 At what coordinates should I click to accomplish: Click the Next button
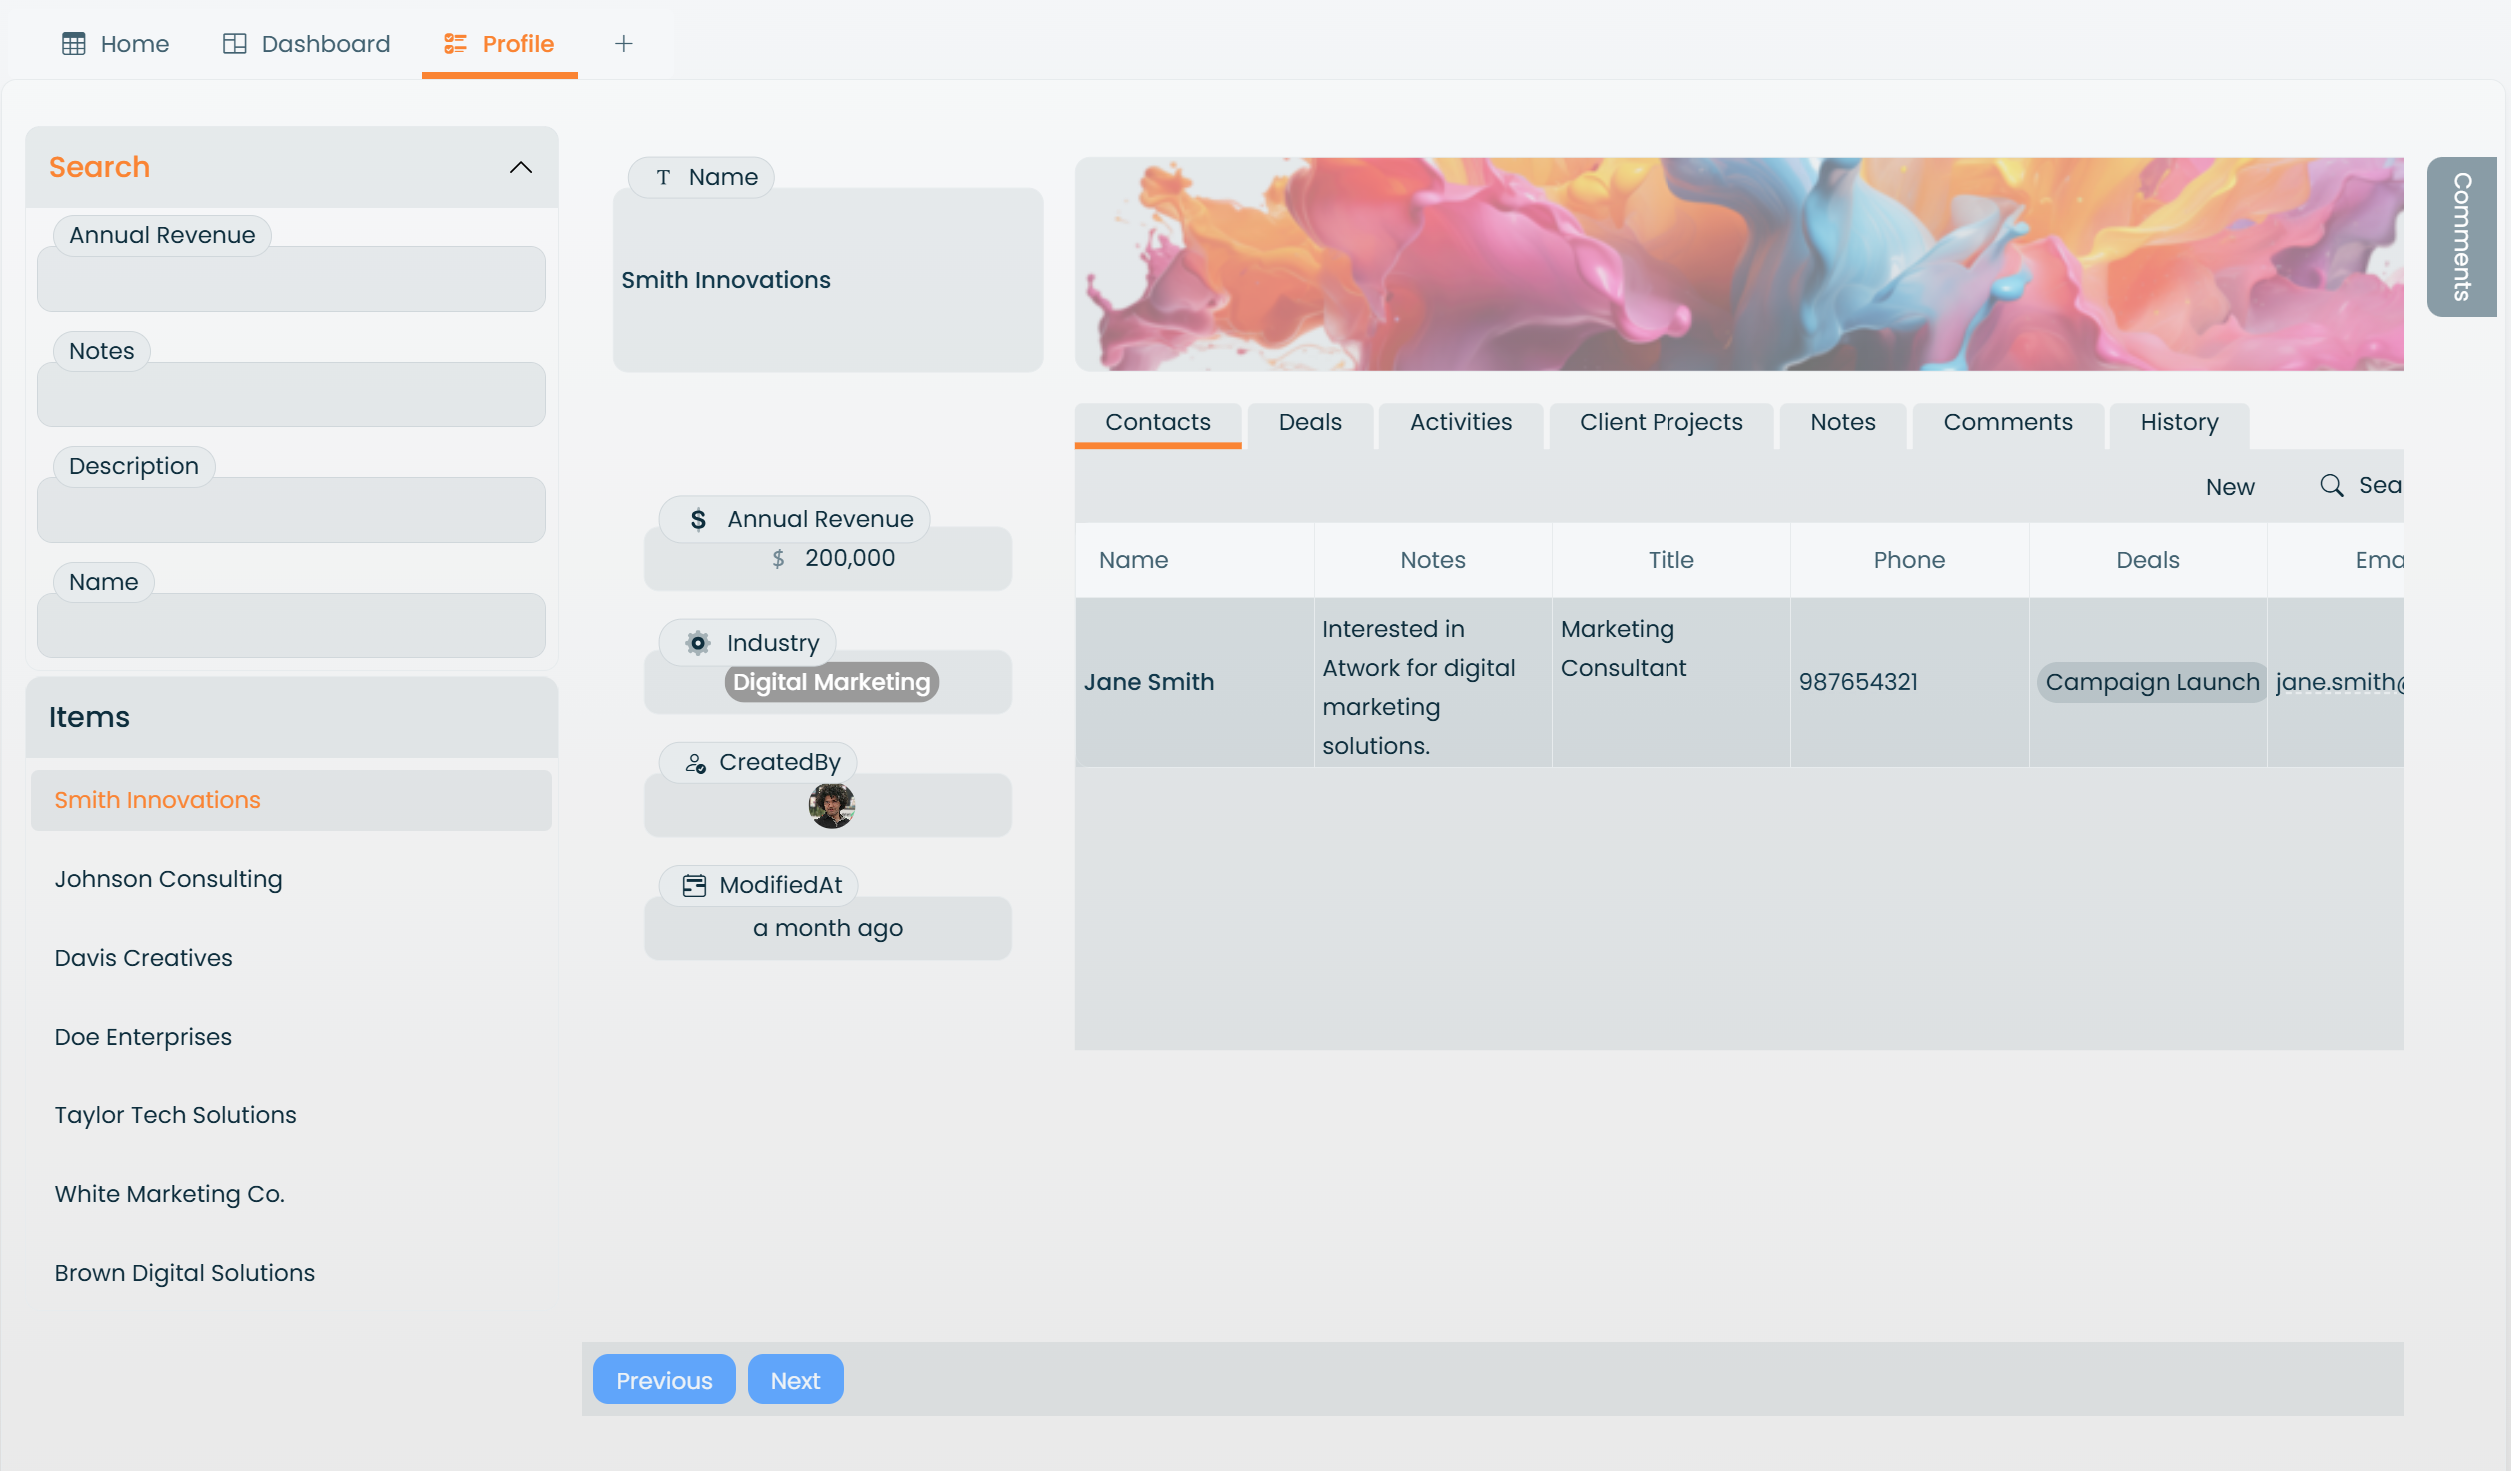[795, 1380]
